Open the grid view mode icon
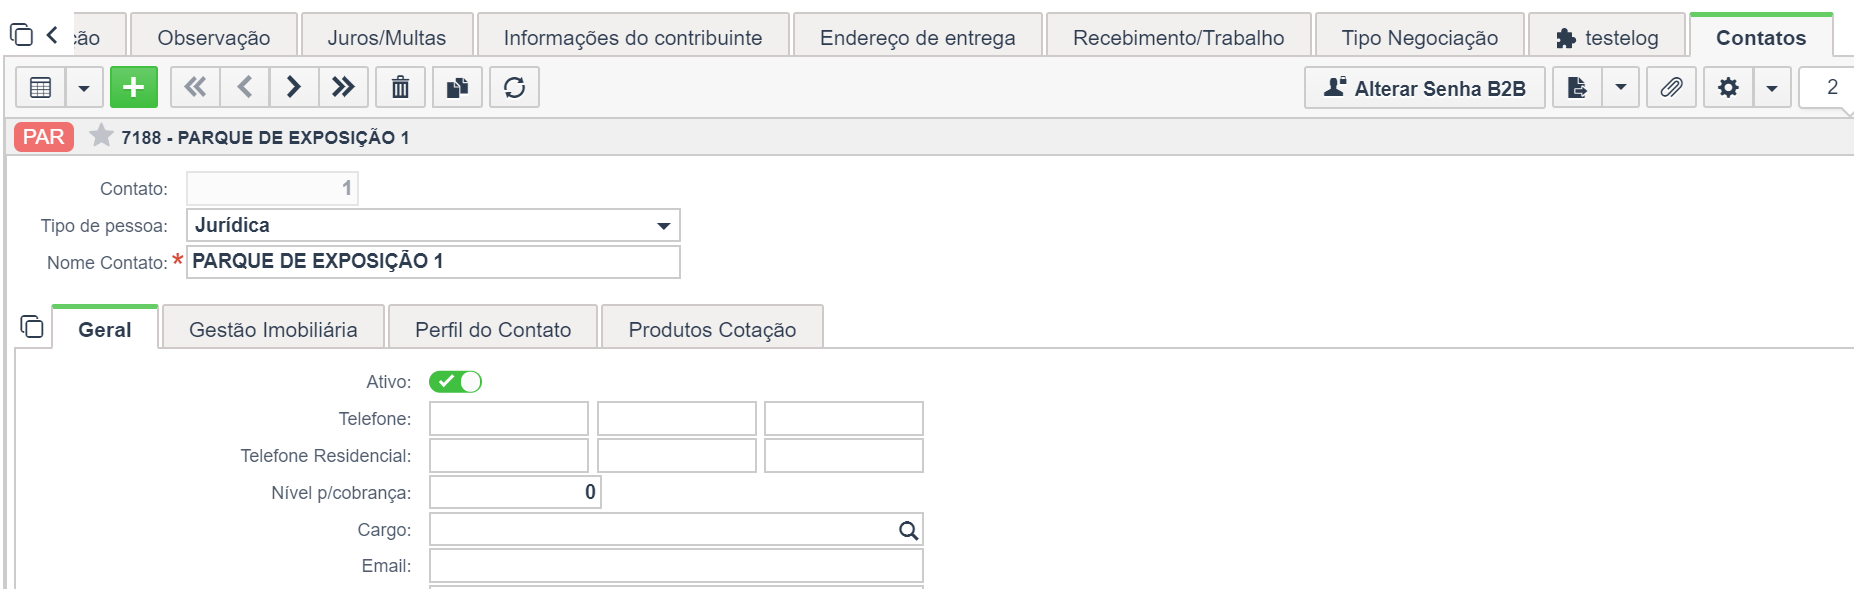Image resolution: width=1854 pixels, height=589 pixels. [x=41, y=88]
